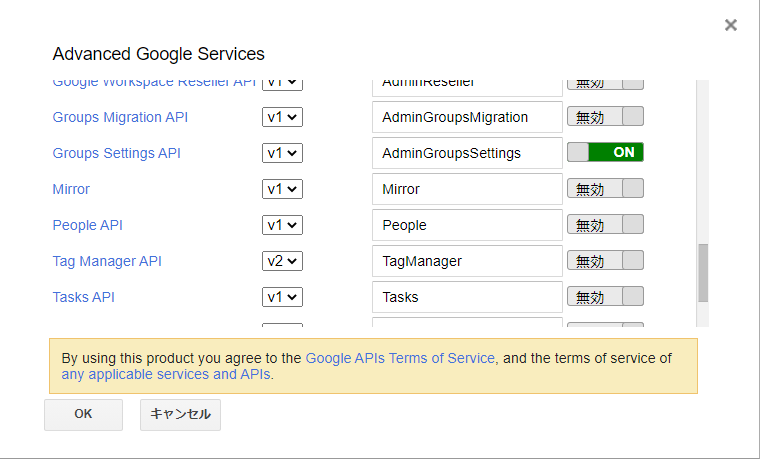Confirm with the OK button
Viewport: 760px width, 459px height.
click(83, 414)
